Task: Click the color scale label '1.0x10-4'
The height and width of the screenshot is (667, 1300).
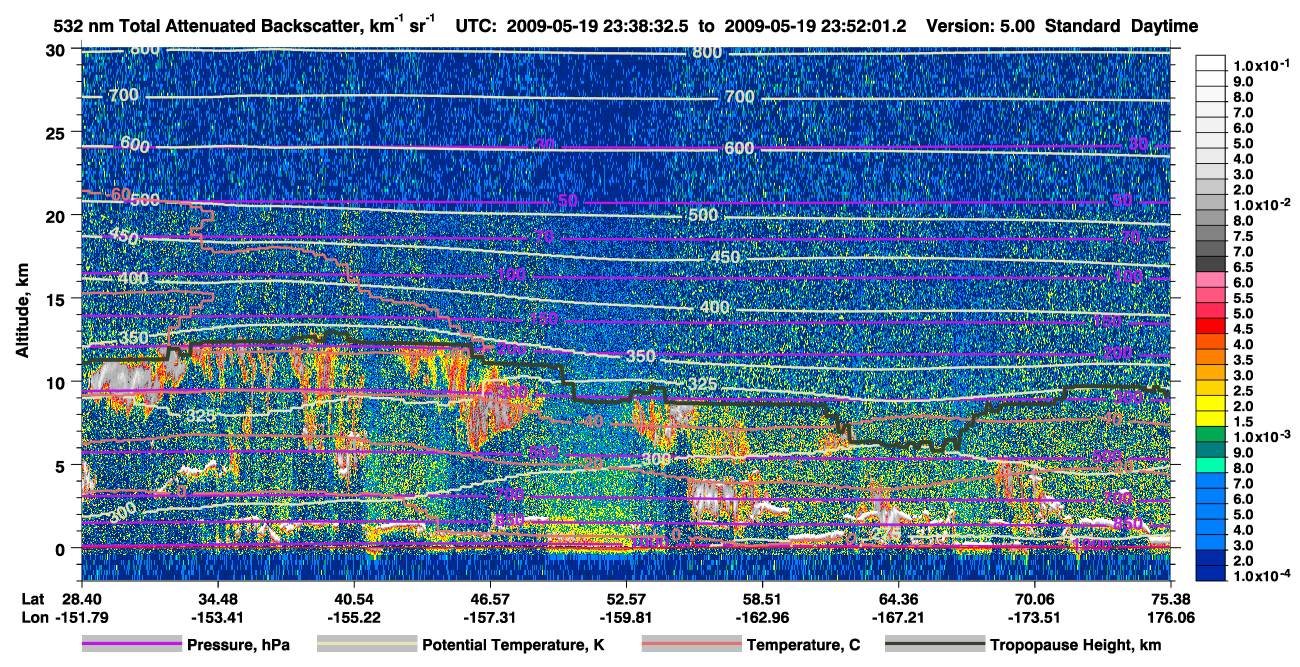Action: tap(1260, 575)
